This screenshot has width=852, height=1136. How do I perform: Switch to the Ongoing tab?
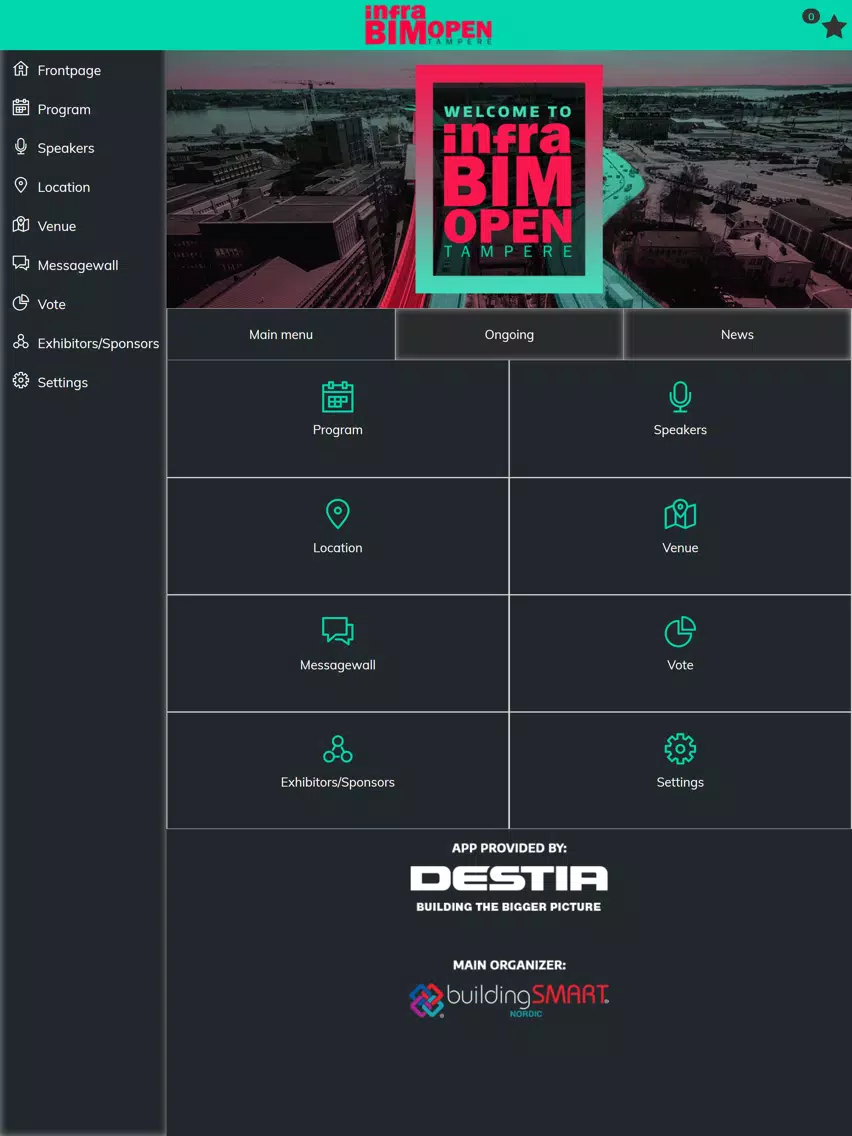[x=509, y=334]
